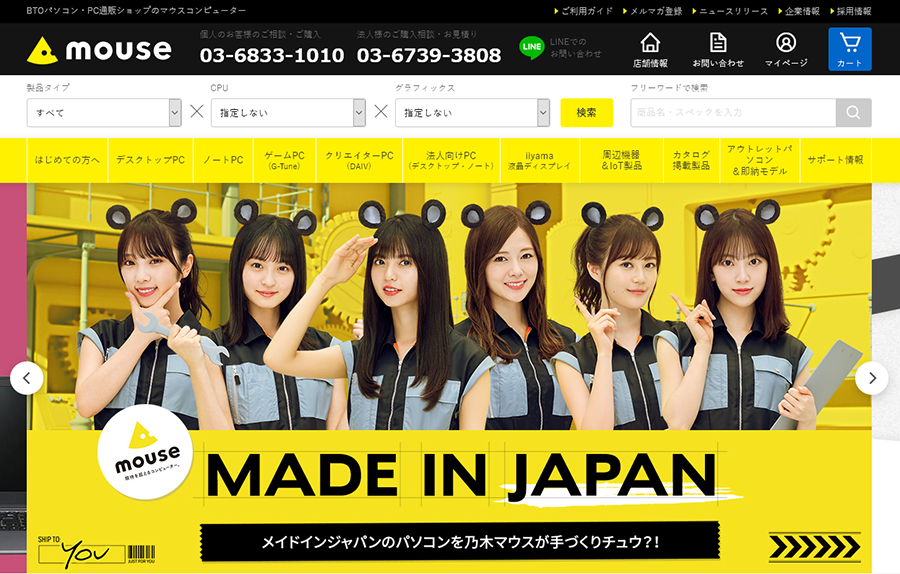Go to next banner slide arrow

(x=872, y=378)
